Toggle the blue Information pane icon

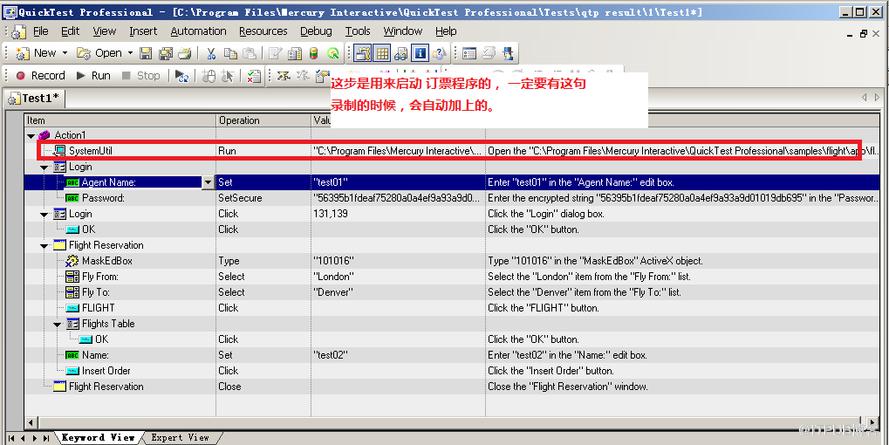point(420,53)
